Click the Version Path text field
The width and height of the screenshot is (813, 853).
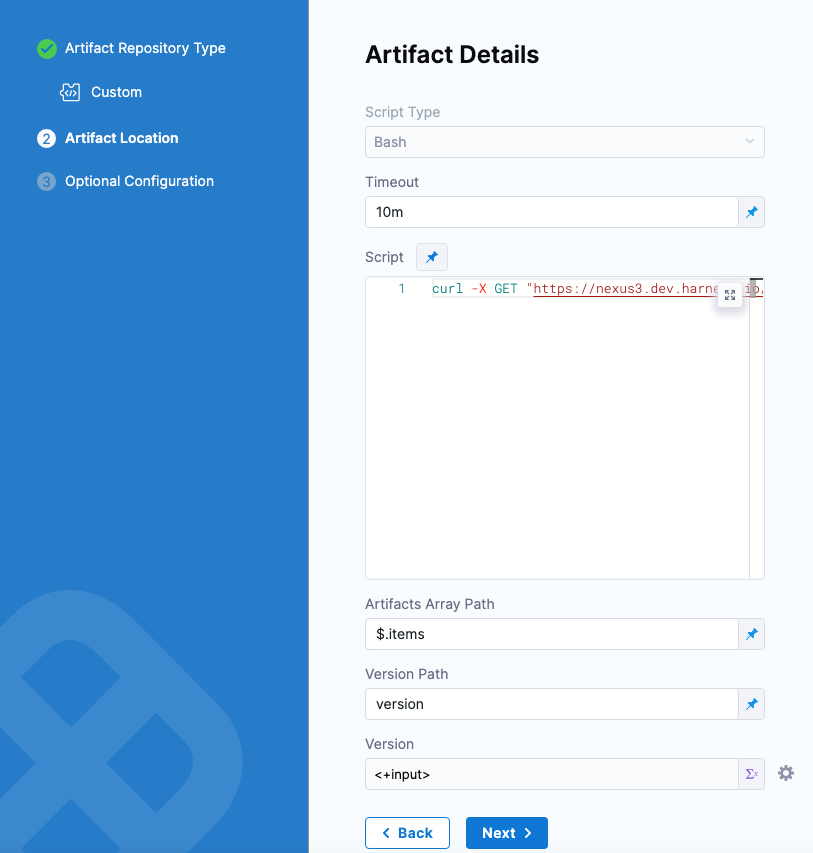[x=551, y=704]
